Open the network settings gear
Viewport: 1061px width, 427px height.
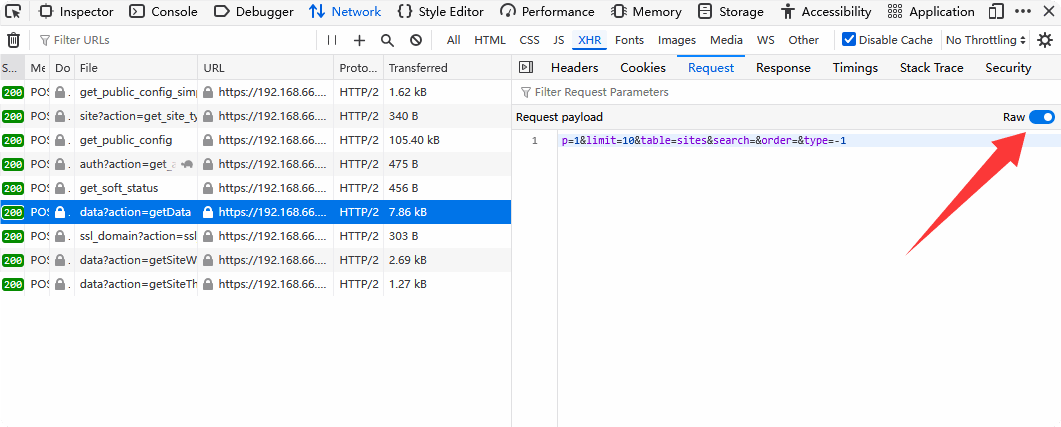(1045, 40)
